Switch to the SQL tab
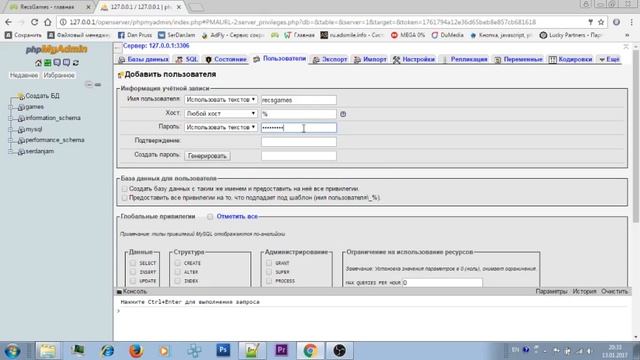Viewport: 640px width, 360px height. tap(187, 60)
